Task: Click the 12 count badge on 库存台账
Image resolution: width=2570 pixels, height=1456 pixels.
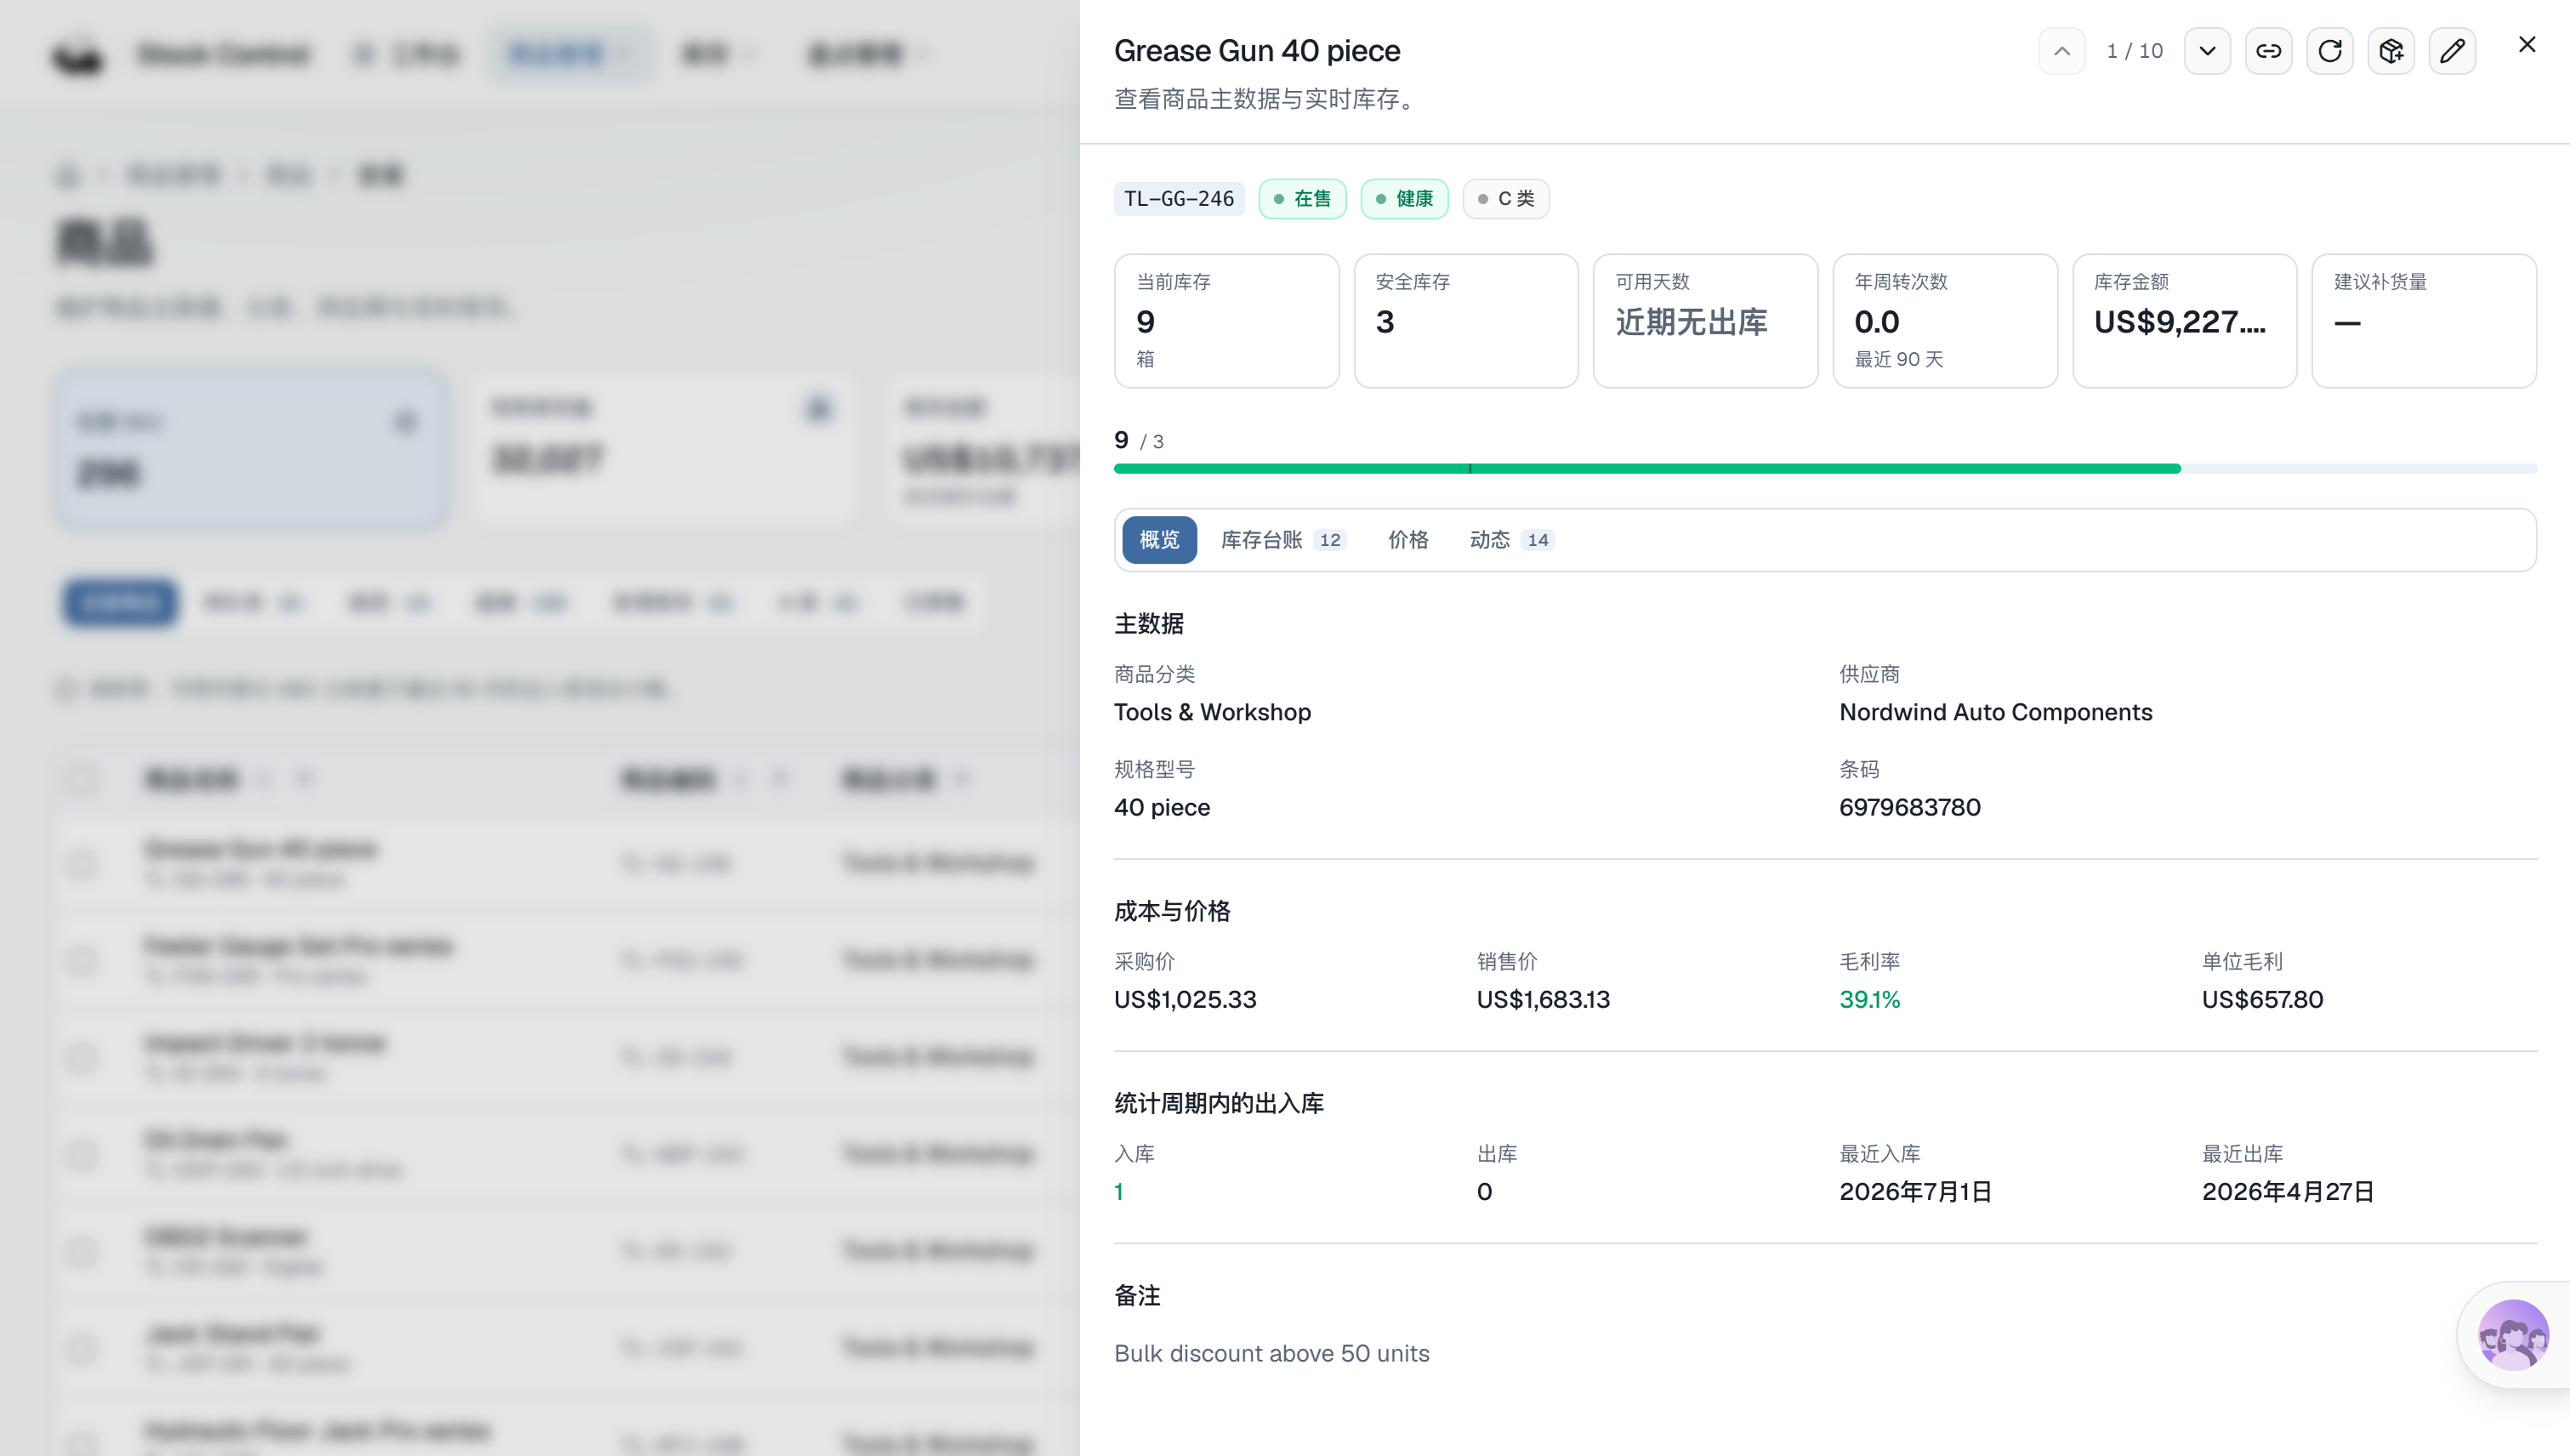Action: click(1329, 540)
